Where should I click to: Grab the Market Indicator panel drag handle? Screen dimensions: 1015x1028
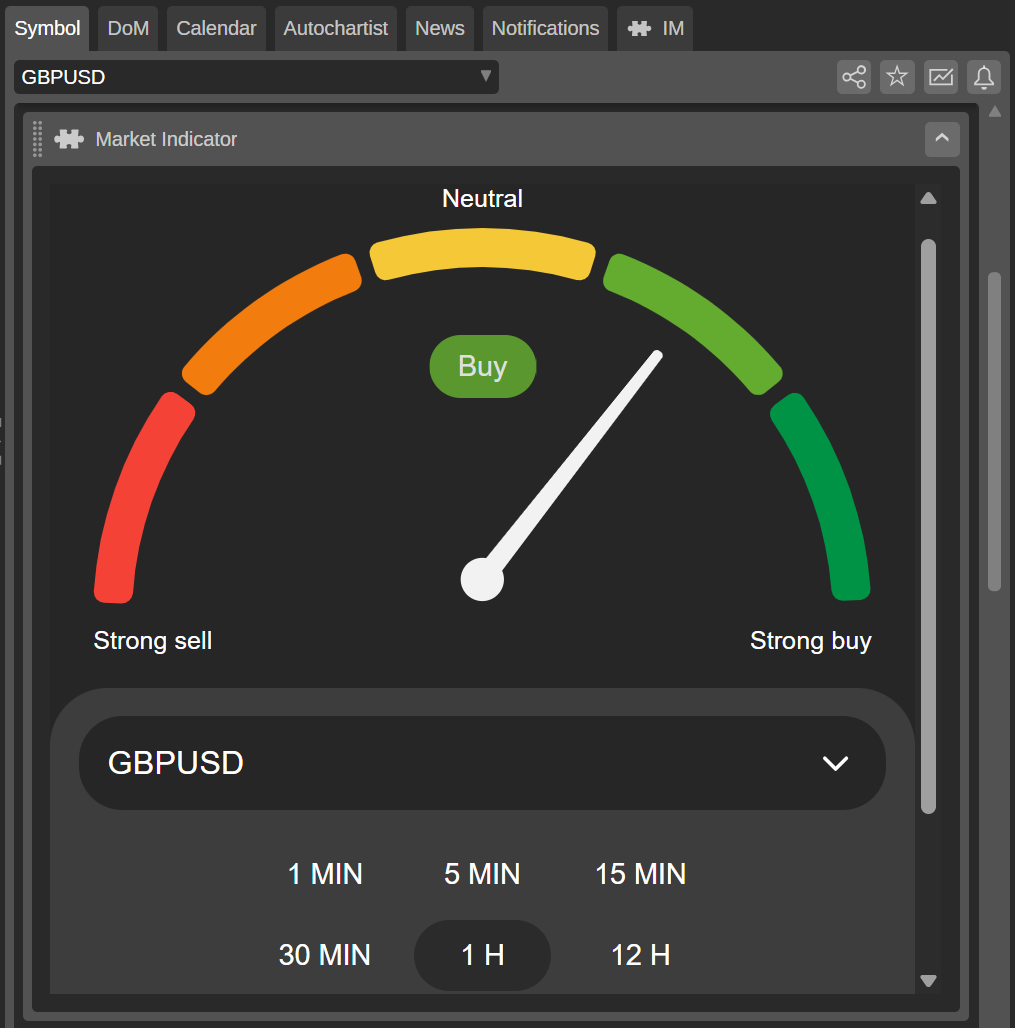tap(38, 139)
